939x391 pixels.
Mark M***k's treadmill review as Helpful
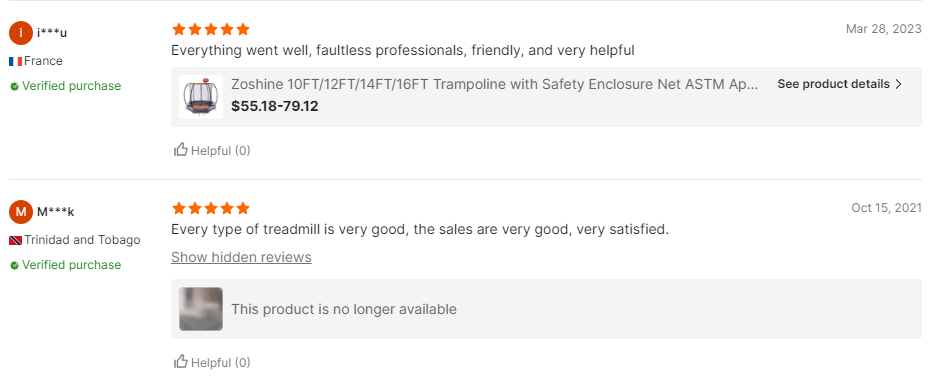pos(212,362)
